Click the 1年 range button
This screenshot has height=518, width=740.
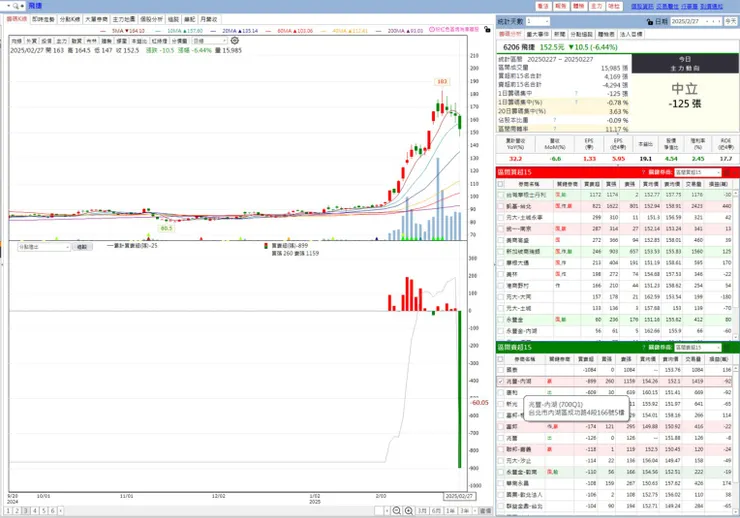tap(451, 510)
